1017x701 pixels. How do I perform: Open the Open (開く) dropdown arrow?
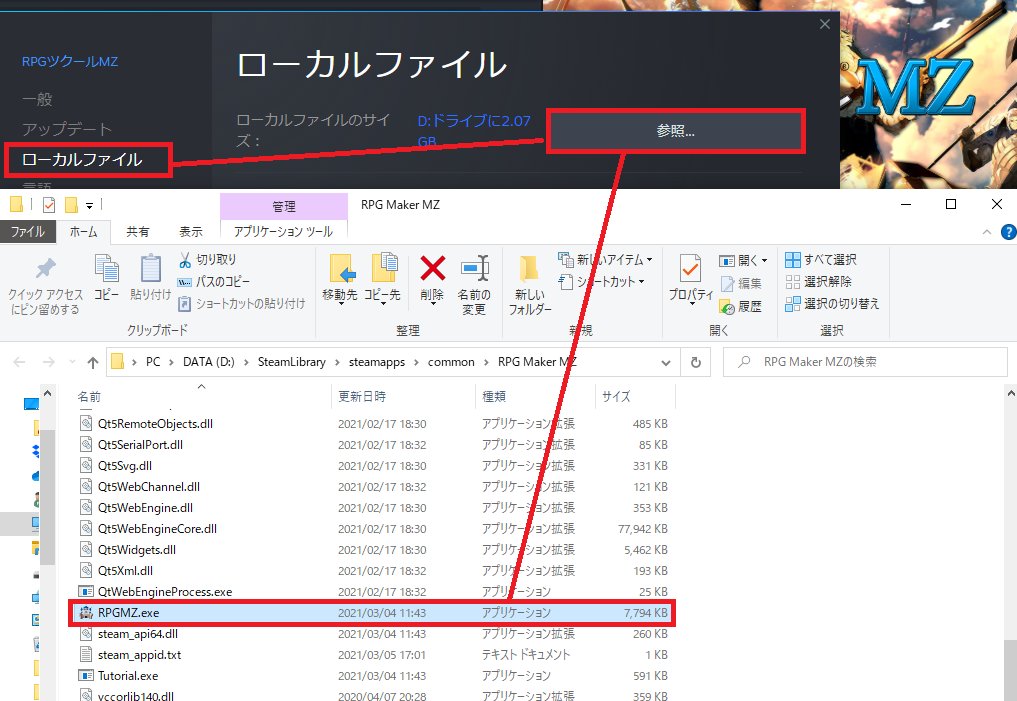pyautogui.click(x=765, y=261)
